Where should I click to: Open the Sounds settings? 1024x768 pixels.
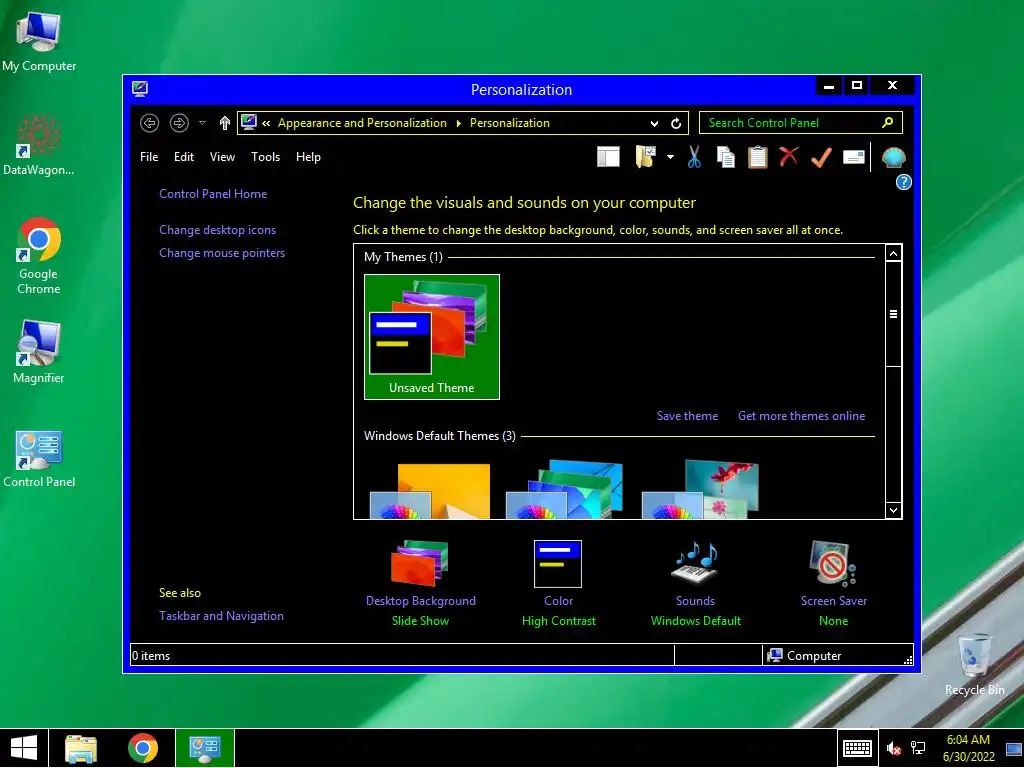[696, 583]
